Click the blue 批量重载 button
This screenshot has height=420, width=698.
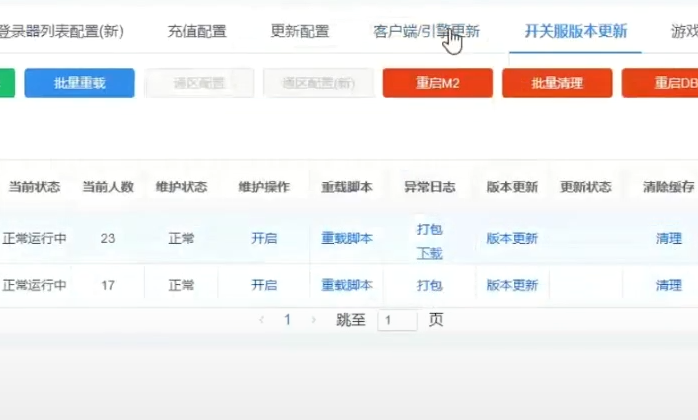pyautogui.click(x=79, y=83)
